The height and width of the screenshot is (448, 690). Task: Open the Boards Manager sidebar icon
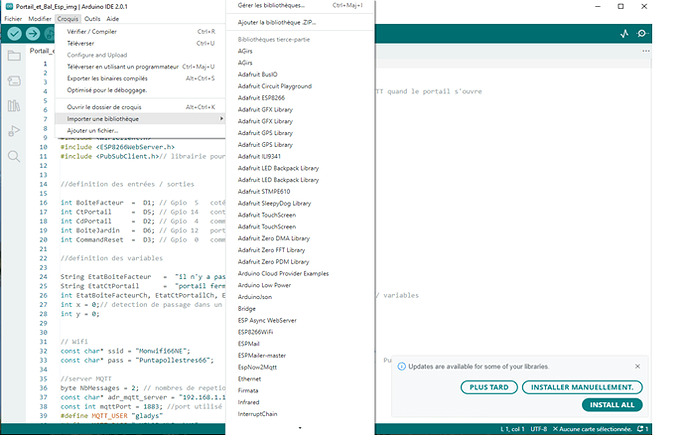click(x=15, y=81)
